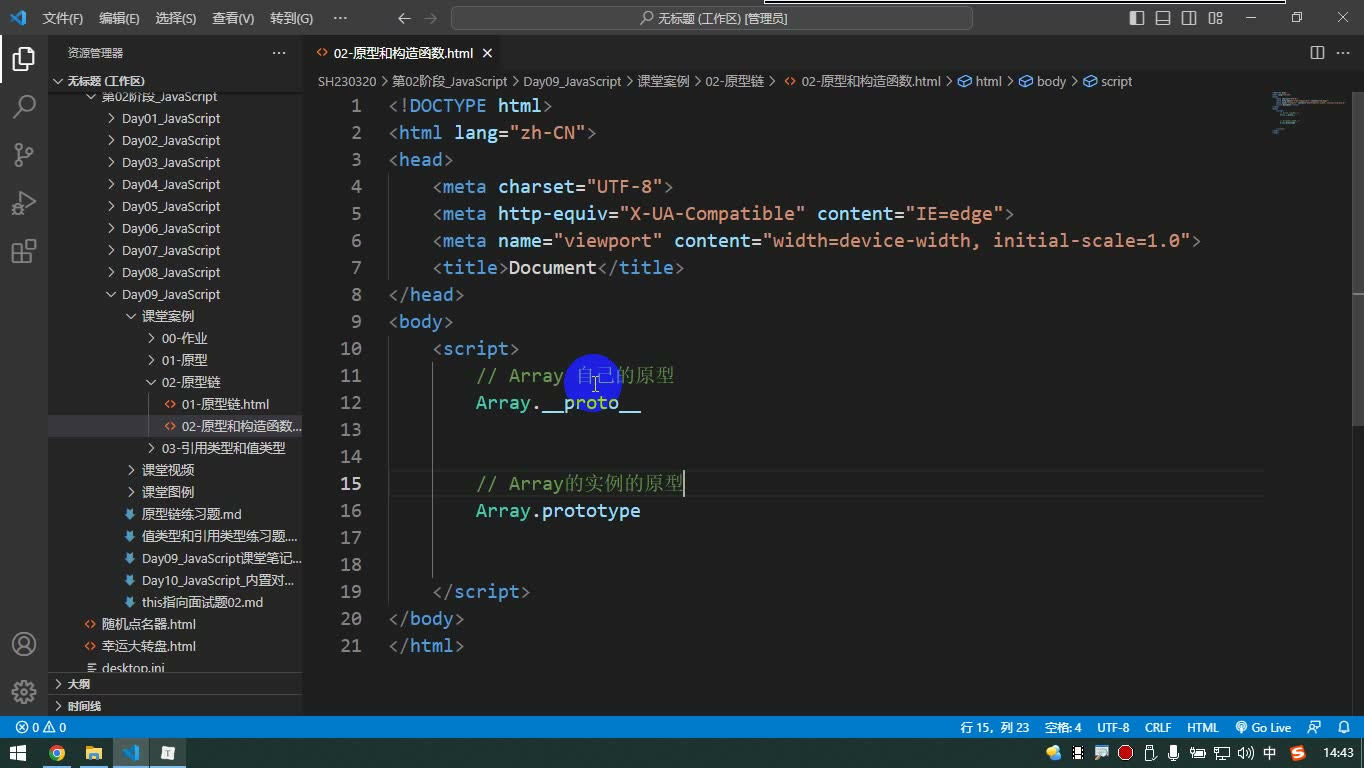
Task: Open 01-原型链.html in the explorer
Action: (x=225, y=404)
